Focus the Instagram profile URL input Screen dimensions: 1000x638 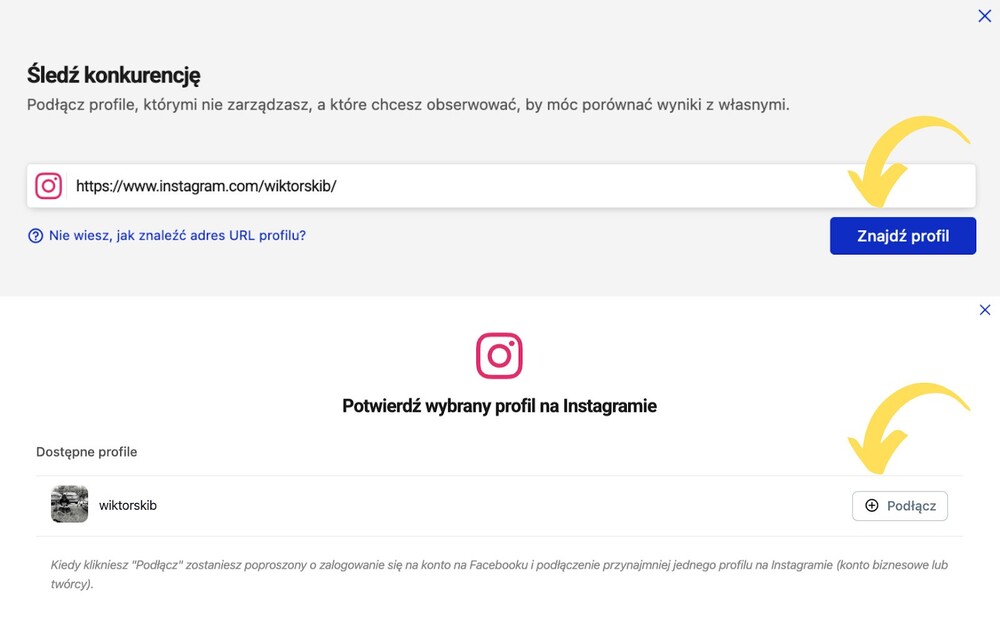click(501, 186)
